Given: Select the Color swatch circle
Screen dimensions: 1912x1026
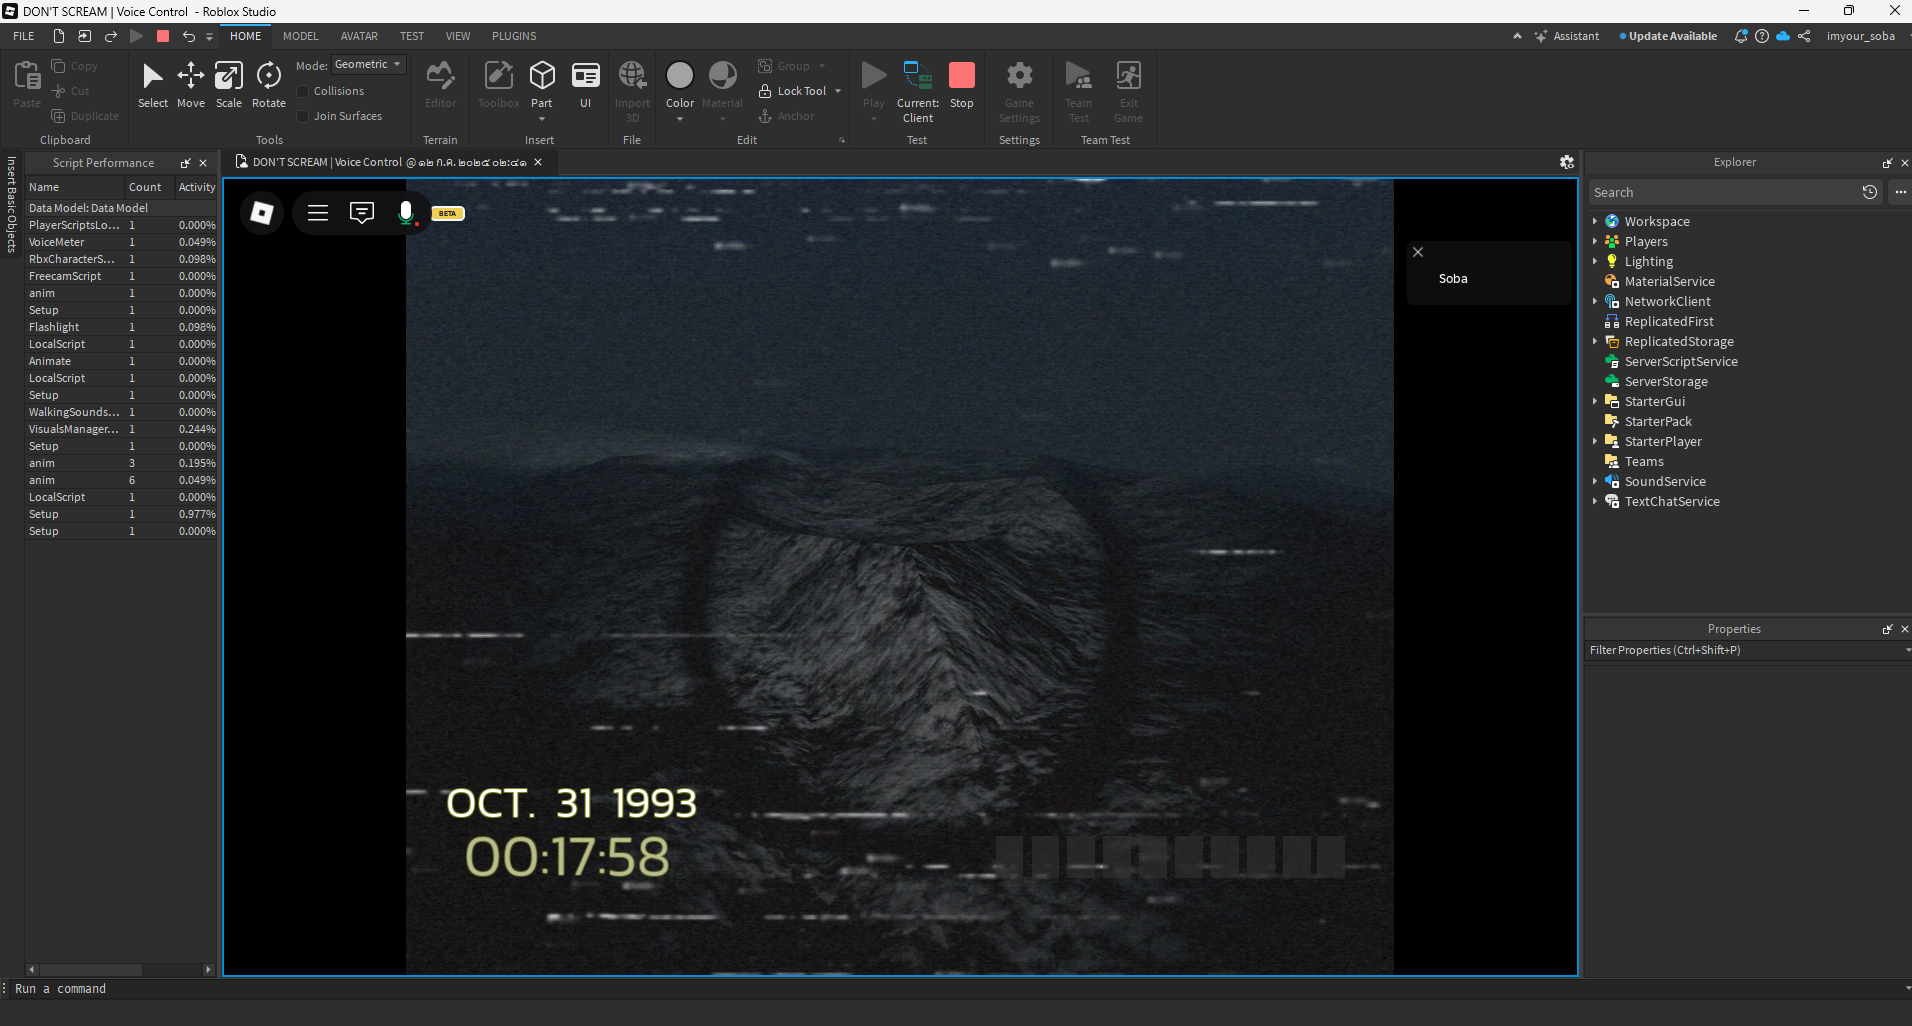Looking at the screenshot, I should 680,75.
